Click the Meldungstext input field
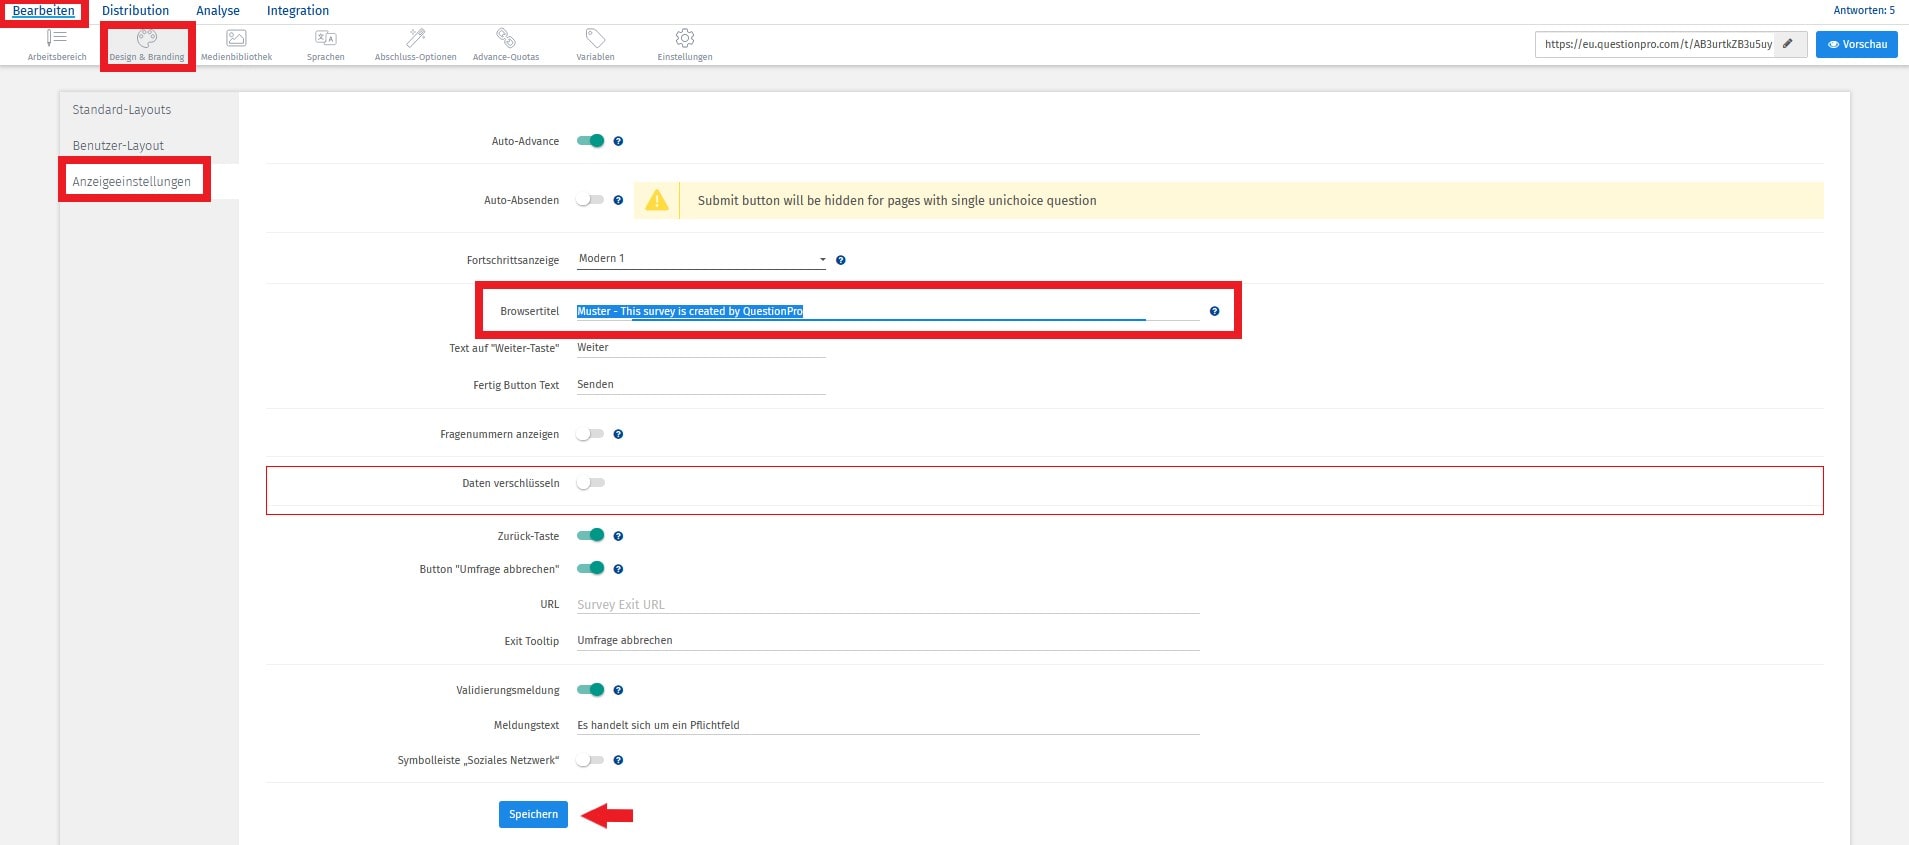 click(888, 726)
